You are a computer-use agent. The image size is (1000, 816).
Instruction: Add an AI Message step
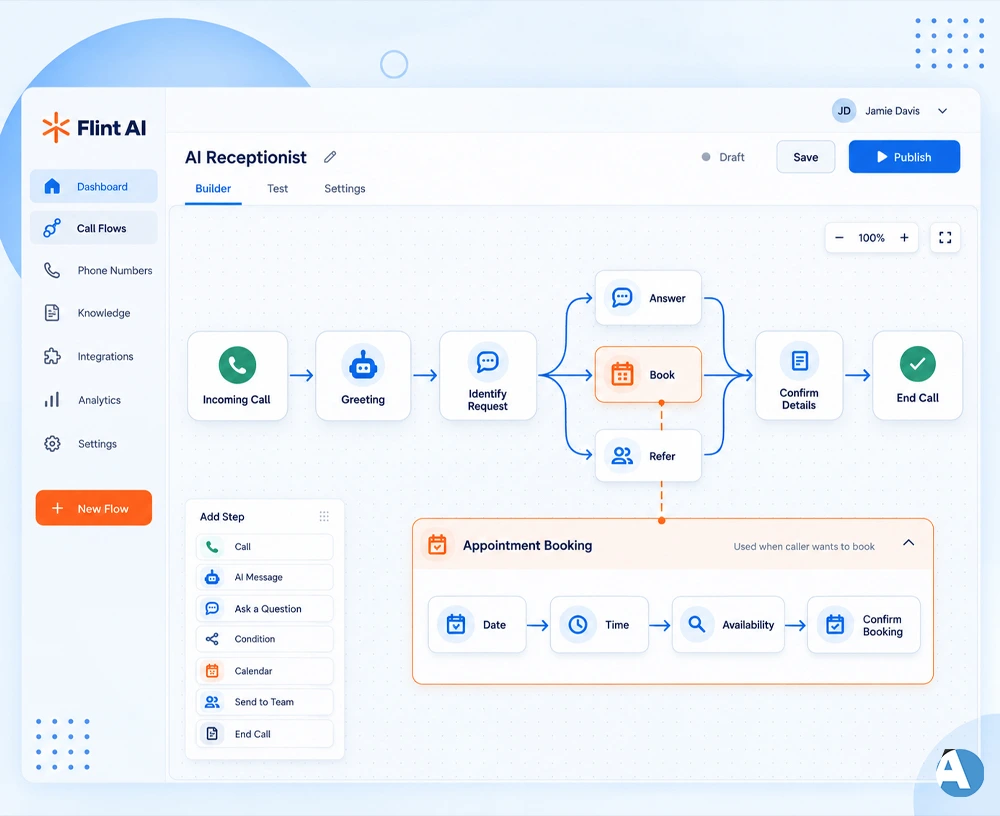point(264,577)
